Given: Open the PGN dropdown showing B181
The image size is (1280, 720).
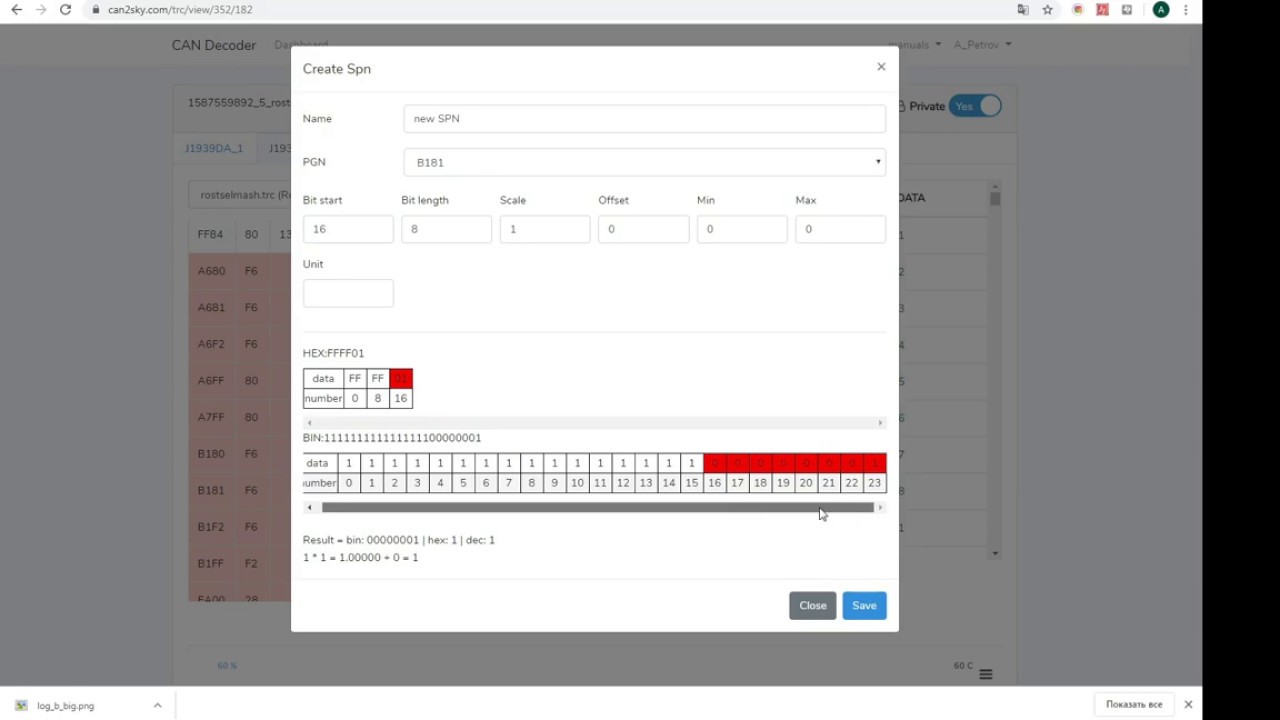Looking at the screenshot, I should (x=644, y=162).
